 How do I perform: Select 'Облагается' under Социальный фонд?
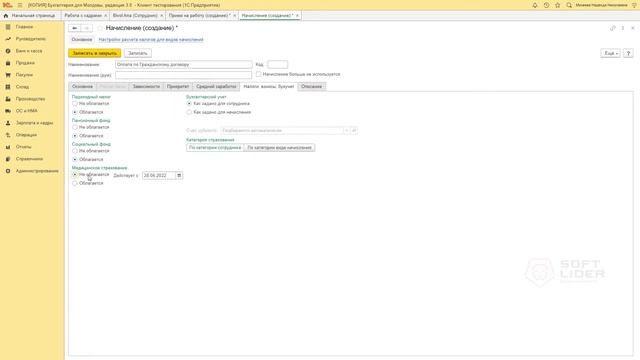point(75,159)
